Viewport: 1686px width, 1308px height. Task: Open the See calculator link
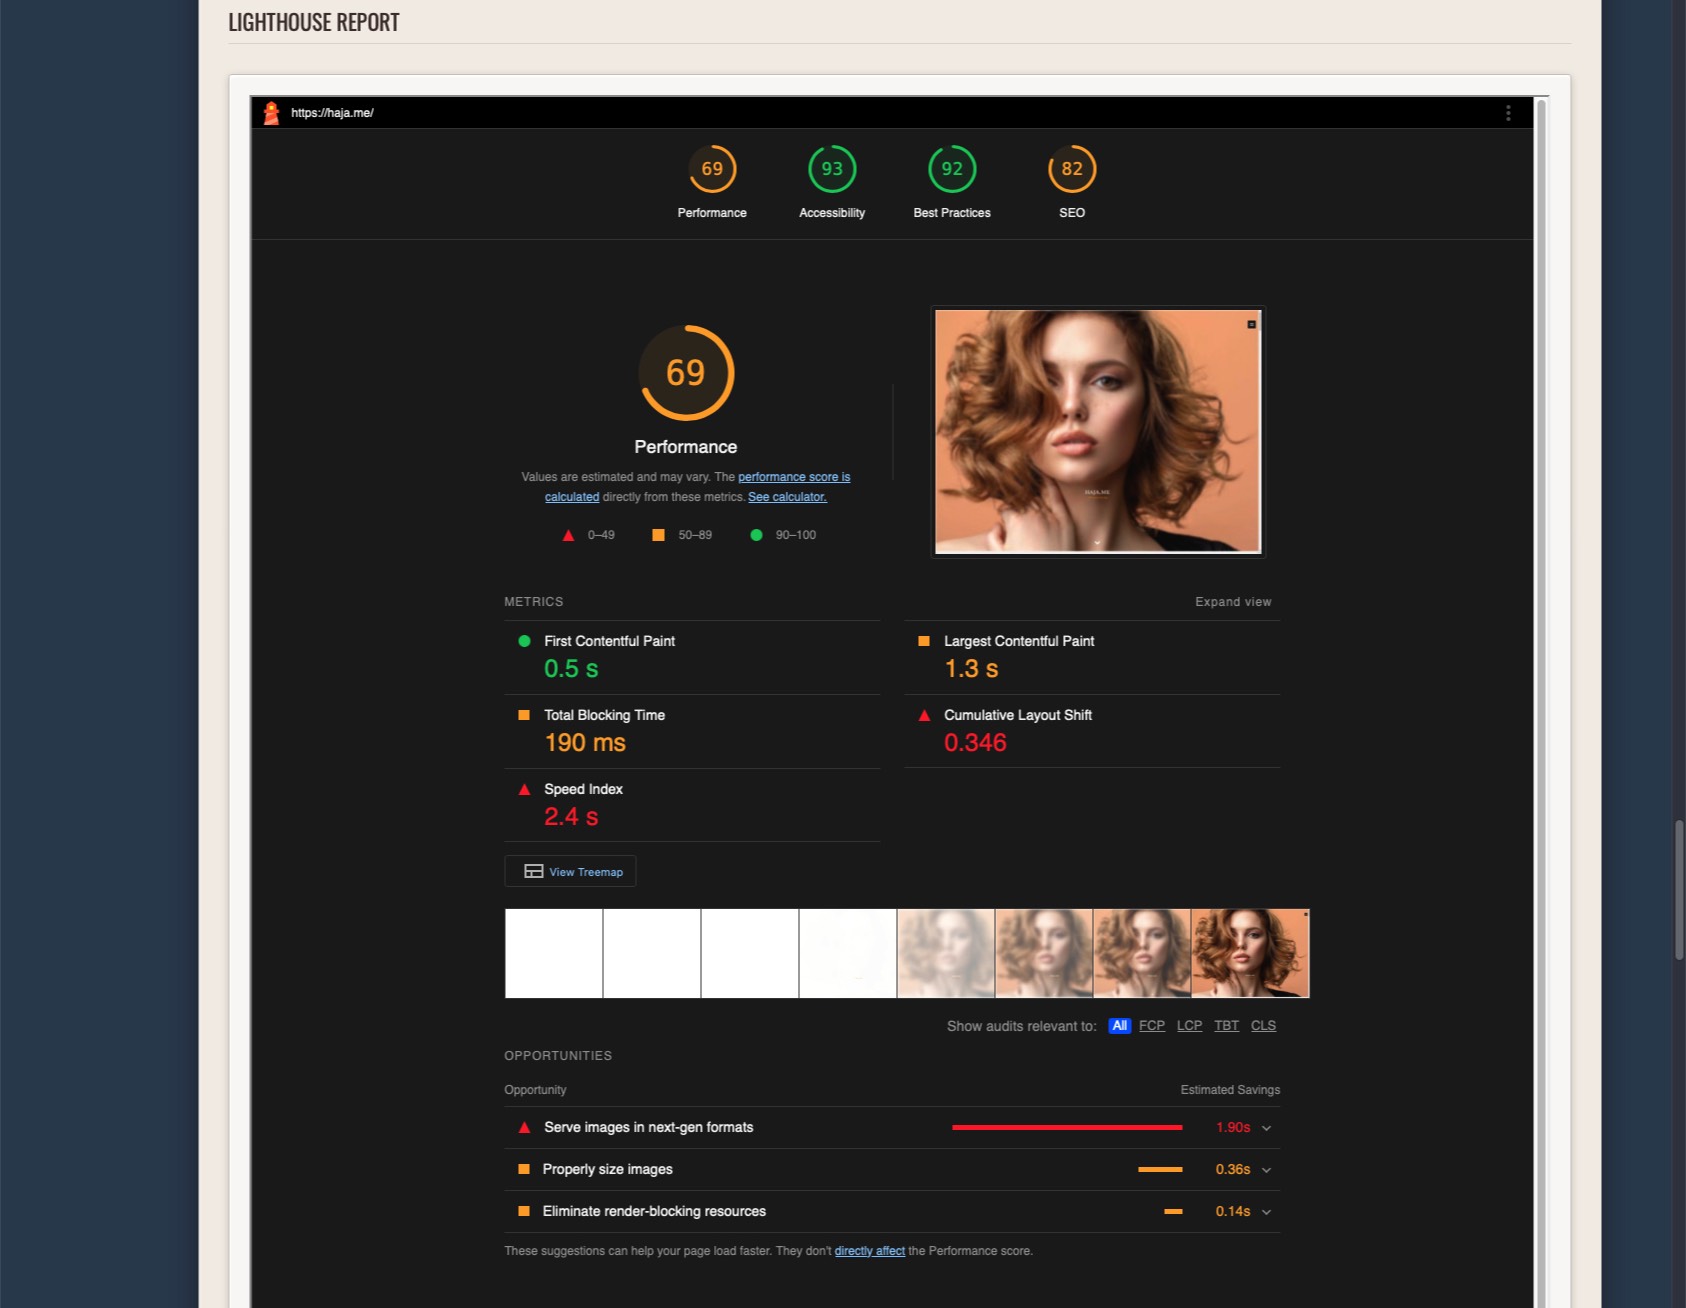pos(787,497)
